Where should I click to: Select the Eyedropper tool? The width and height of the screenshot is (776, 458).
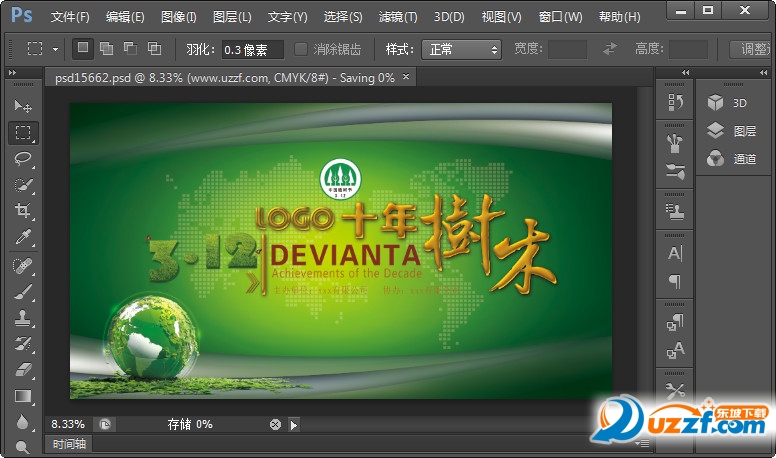(x=23, y=237)
